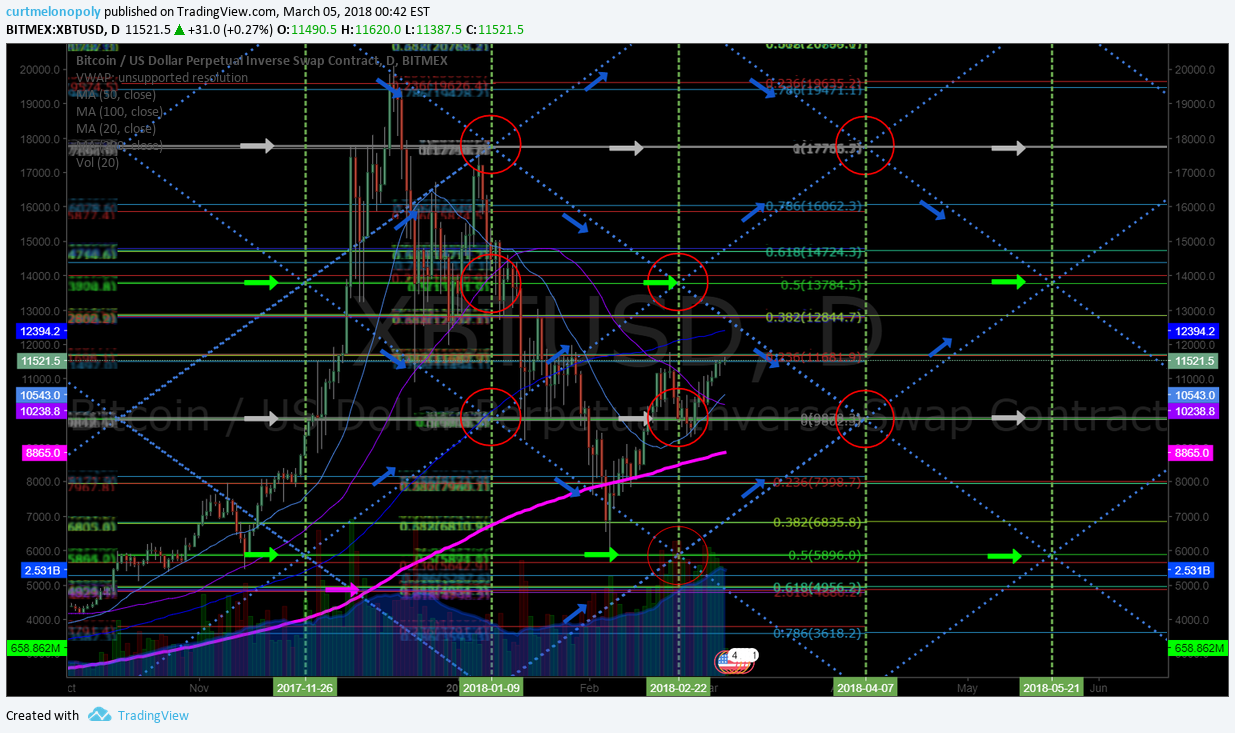Click the BITMEX:XBTUSD, D symbol text
This screenshot has width=1235, height=733.
pyautogui.click(x=63, y=30)
